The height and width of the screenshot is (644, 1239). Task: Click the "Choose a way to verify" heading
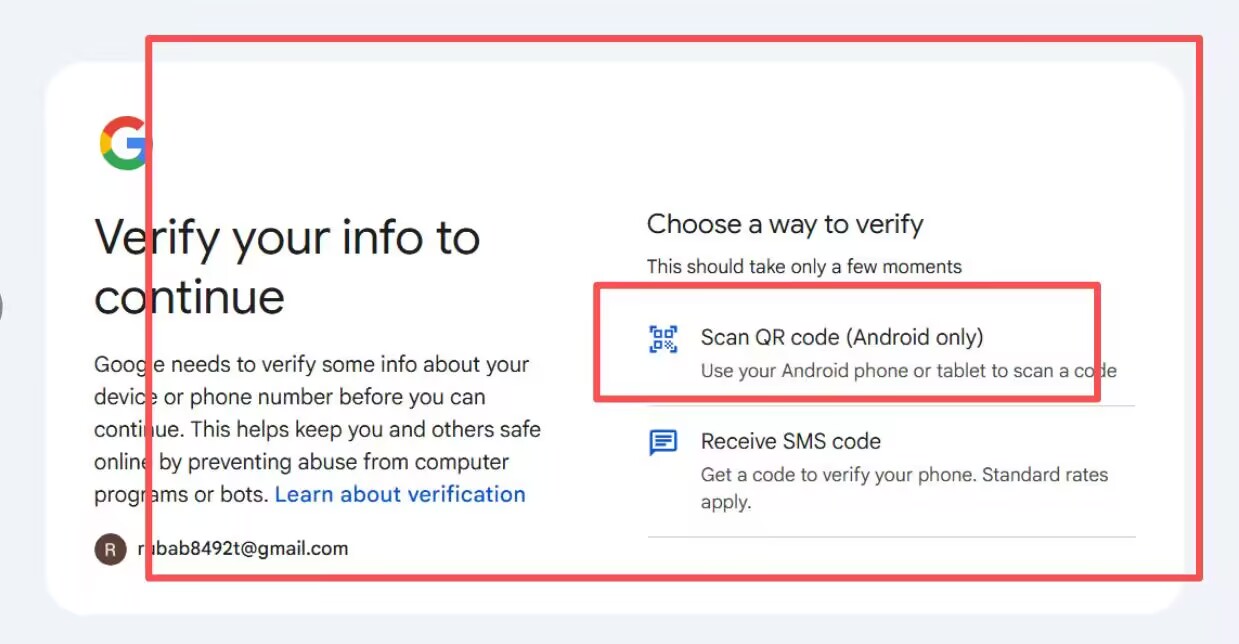coord(785,224)
